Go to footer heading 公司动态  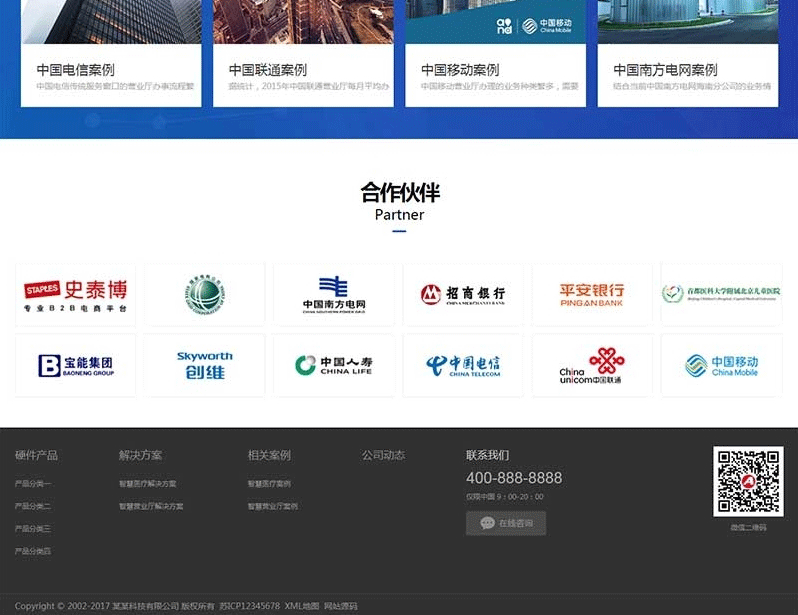click(383, 455)
